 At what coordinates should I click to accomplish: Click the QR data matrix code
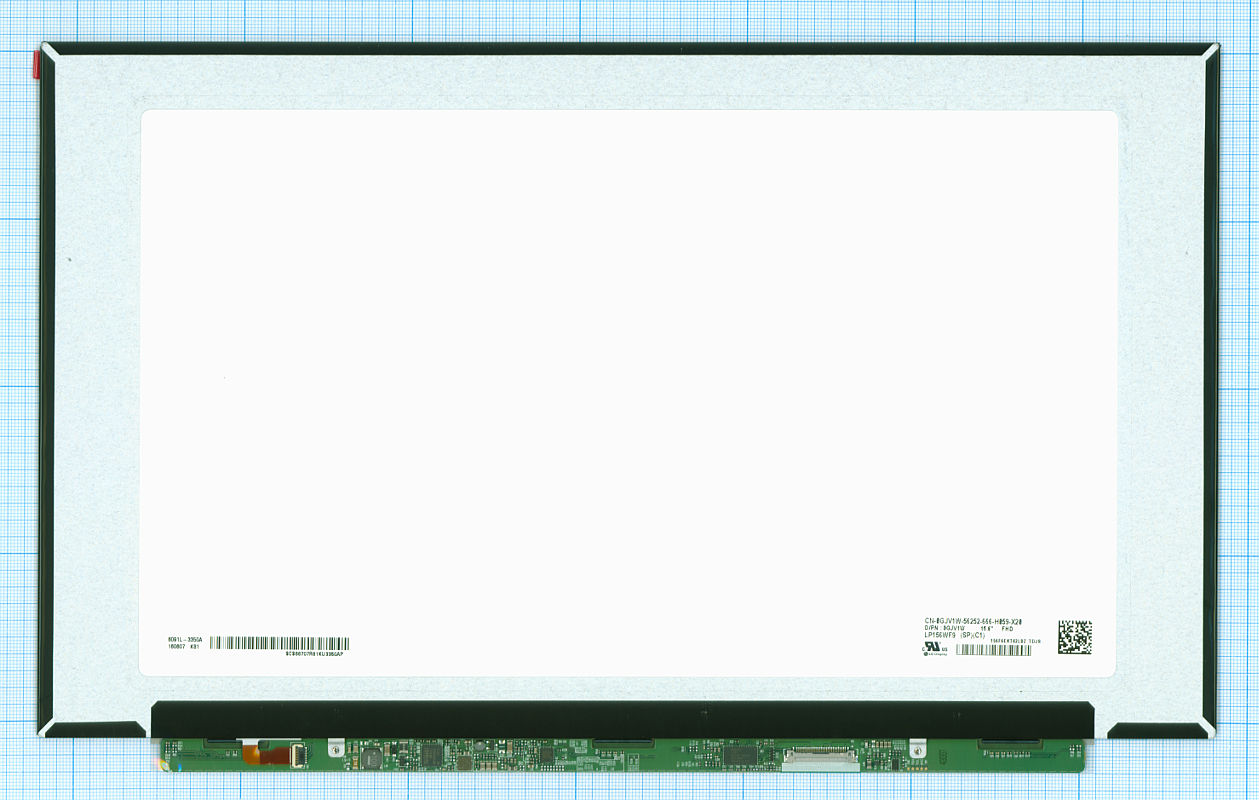click(x=1075, y=637)
